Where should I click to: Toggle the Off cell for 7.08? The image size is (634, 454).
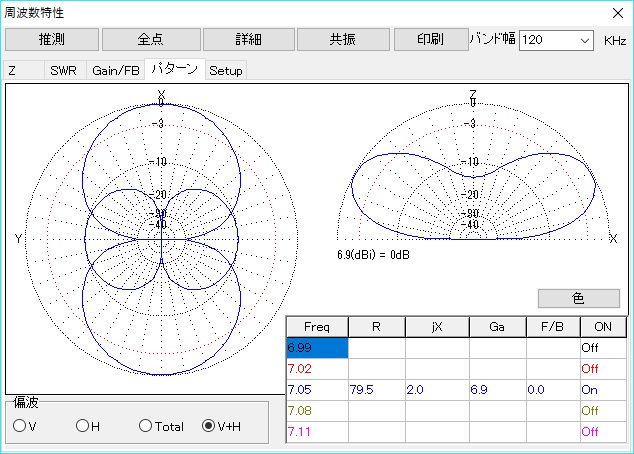point(603,411)
